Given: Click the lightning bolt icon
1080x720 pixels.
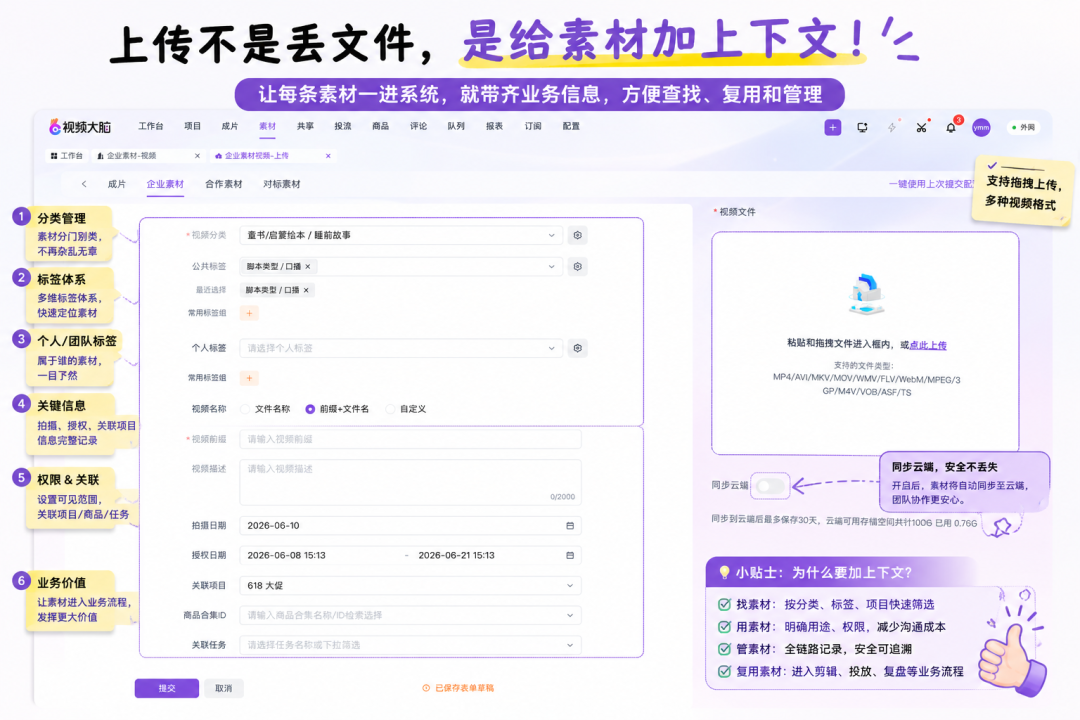Looking at the screenshot, I should coord(891,127).
